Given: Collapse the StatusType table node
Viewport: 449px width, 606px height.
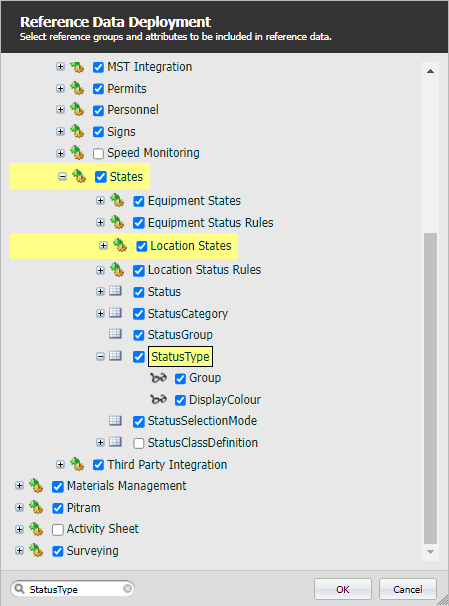Looking at the screenshot, I should (x=100, y=356).
